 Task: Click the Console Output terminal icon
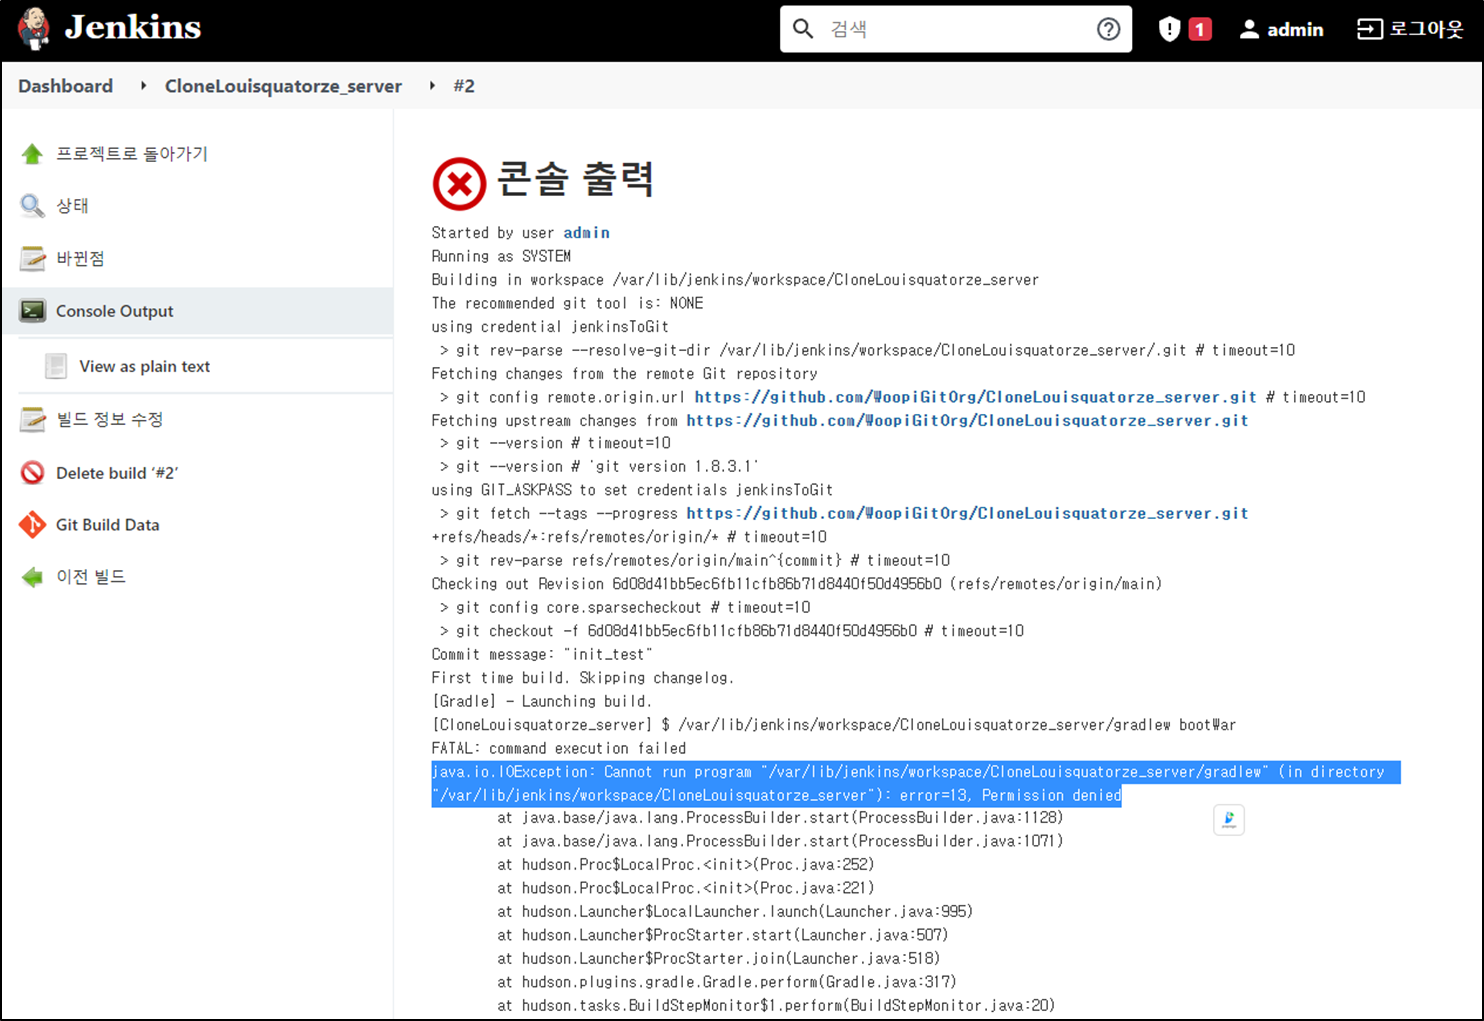(32, 311)
